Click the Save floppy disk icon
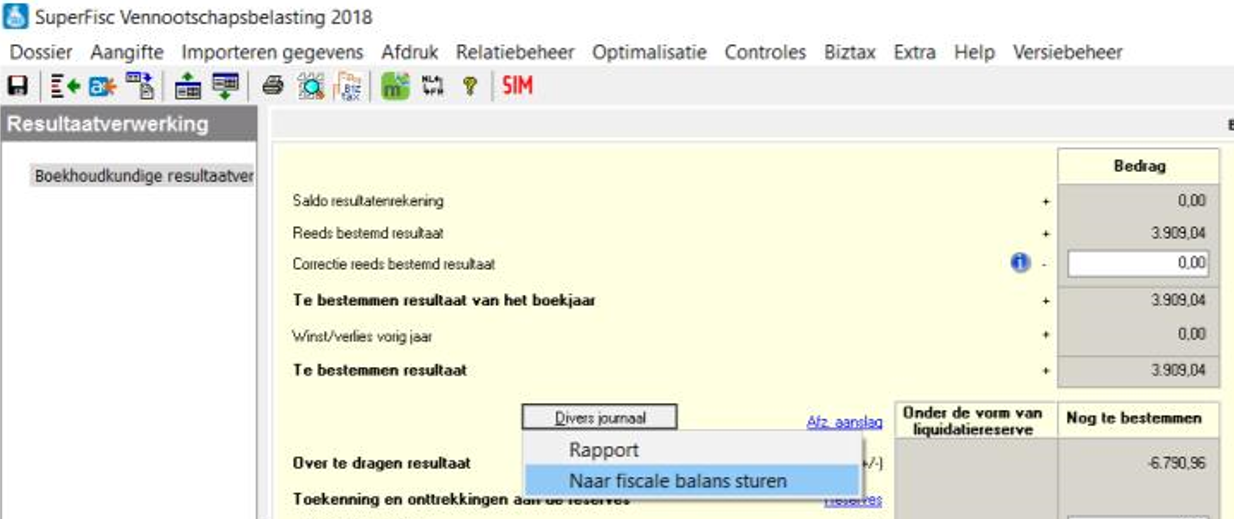 coord(17,87)
